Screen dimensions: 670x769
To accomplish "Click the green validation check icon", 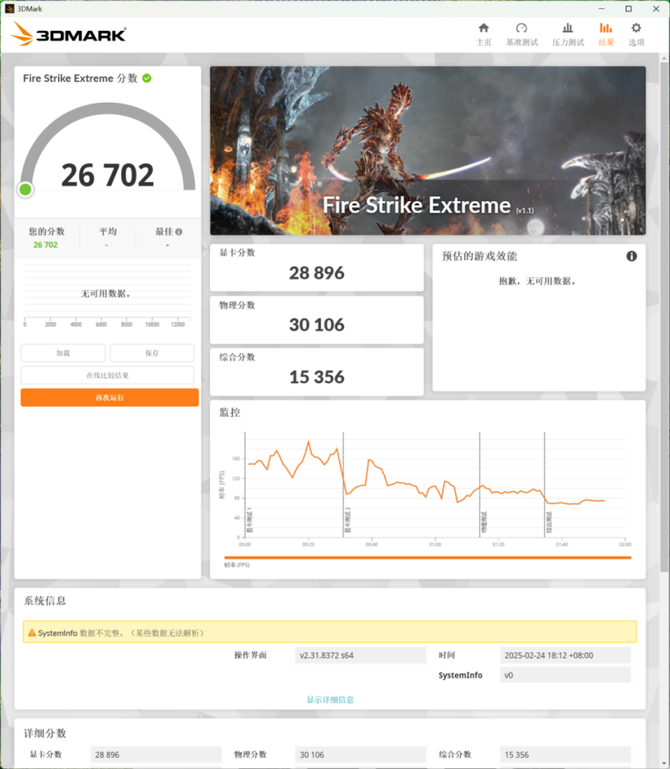I will [147, 78].
